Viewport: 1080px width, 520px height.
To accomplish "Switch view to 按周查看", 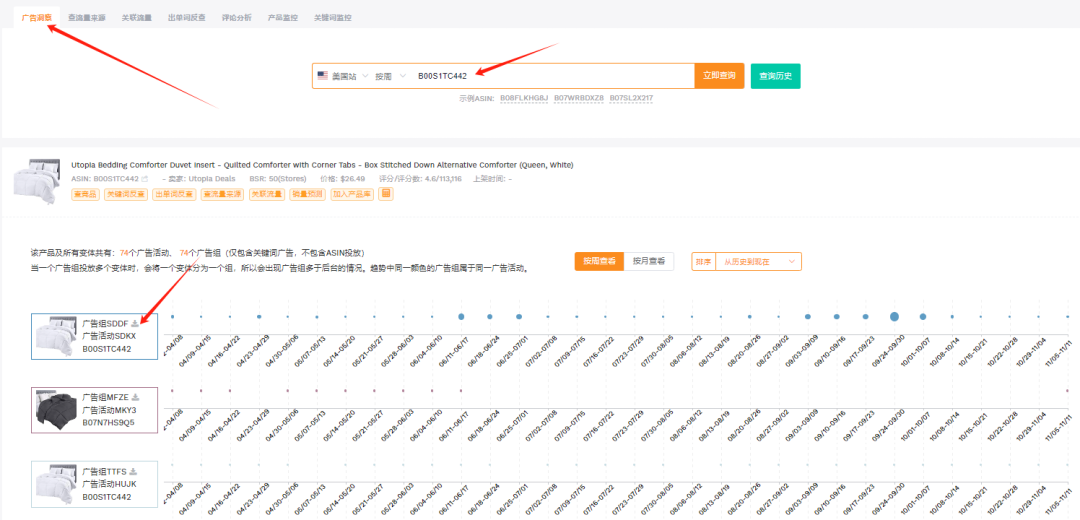I will [x=599, y=262].
